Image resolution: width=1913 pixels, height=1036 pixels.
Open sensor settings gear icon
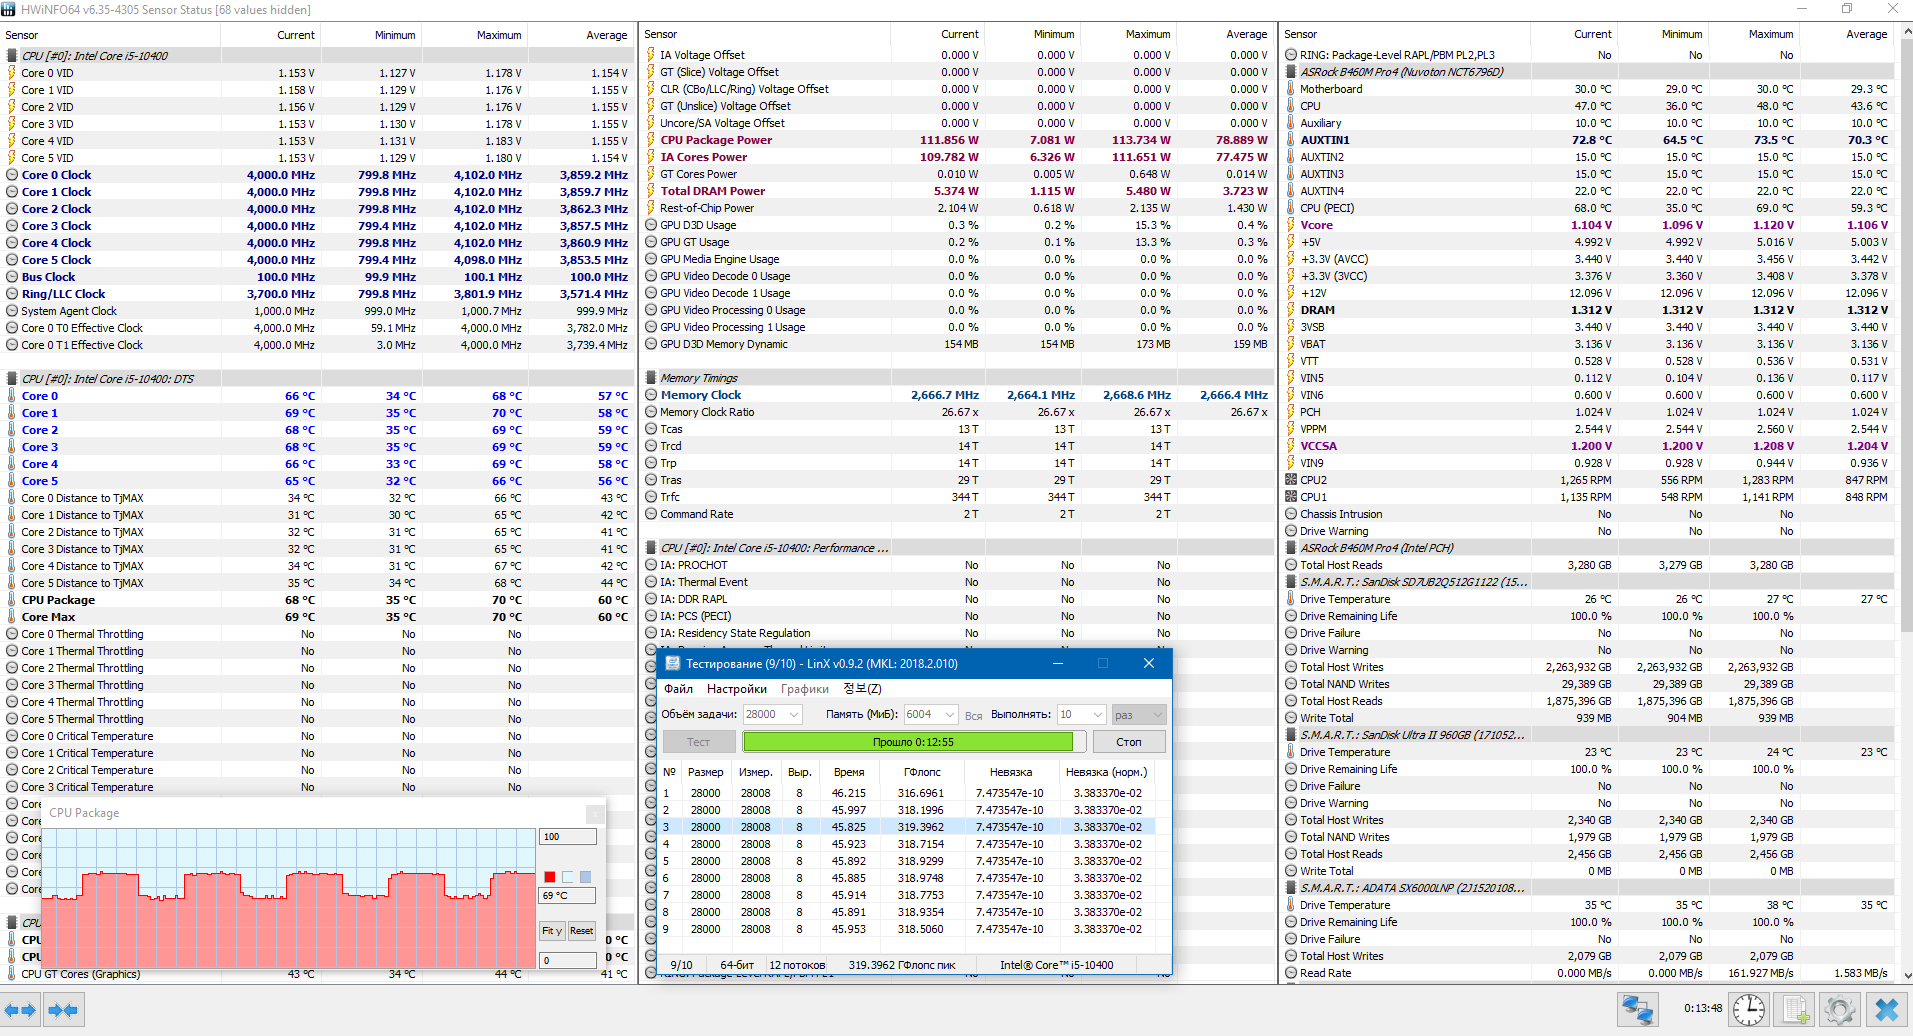(x=1839, y=1010)
